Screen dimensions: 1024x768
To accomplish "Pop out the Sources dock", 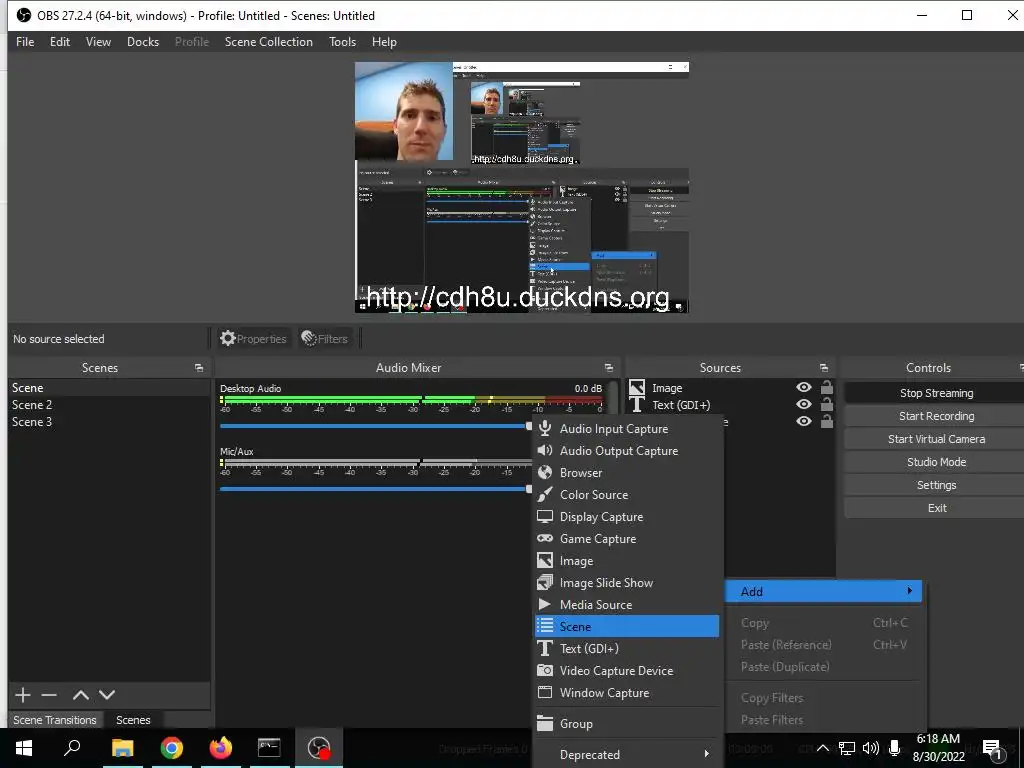I will 824,368.
